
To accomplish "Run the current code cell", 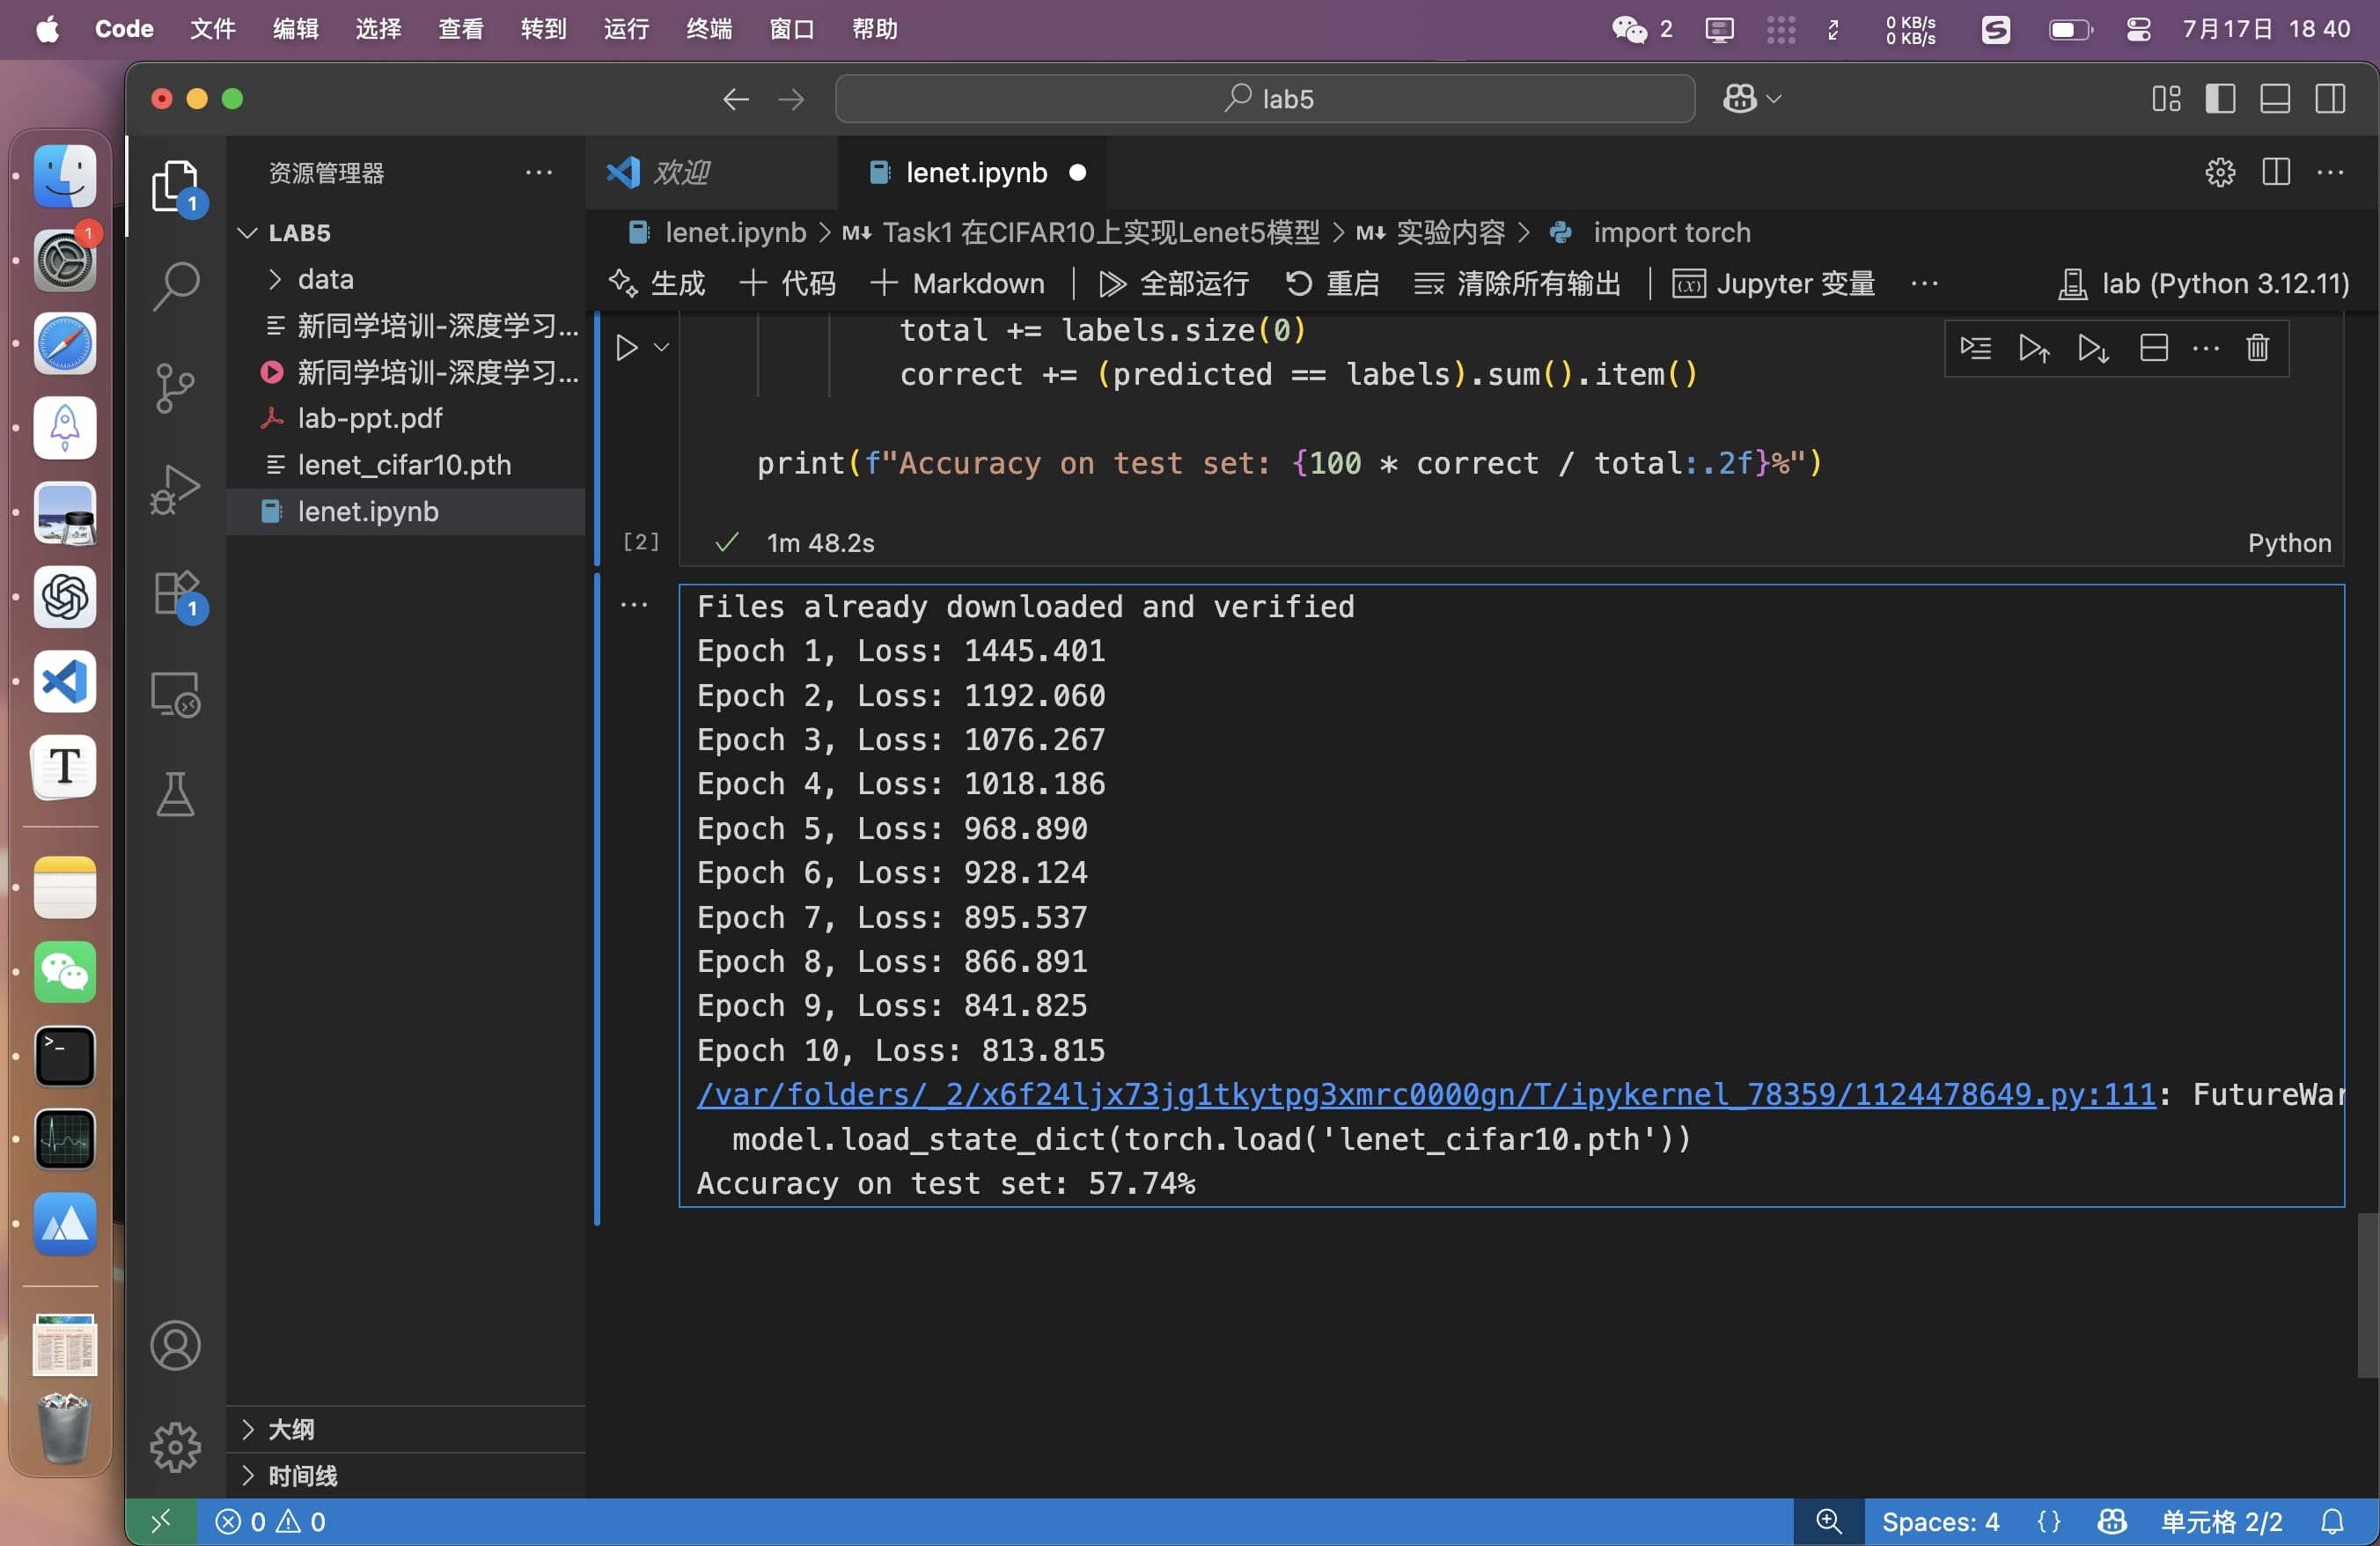I will point(627,348).
